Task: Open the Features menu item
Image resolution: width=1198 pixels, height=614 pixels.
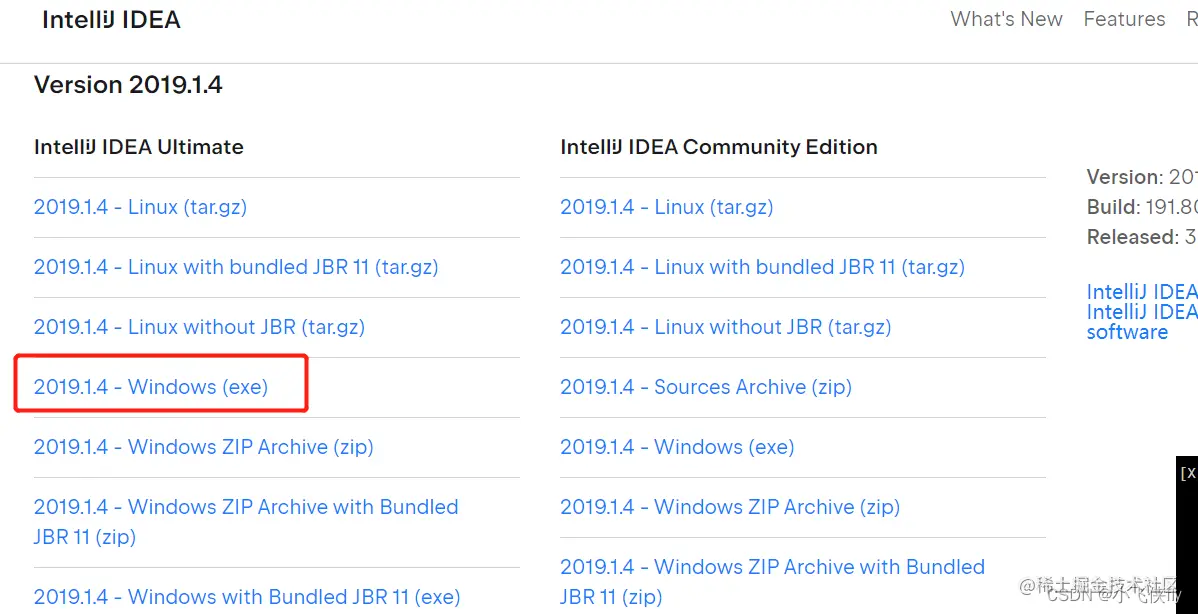Action: point(1124,19)
